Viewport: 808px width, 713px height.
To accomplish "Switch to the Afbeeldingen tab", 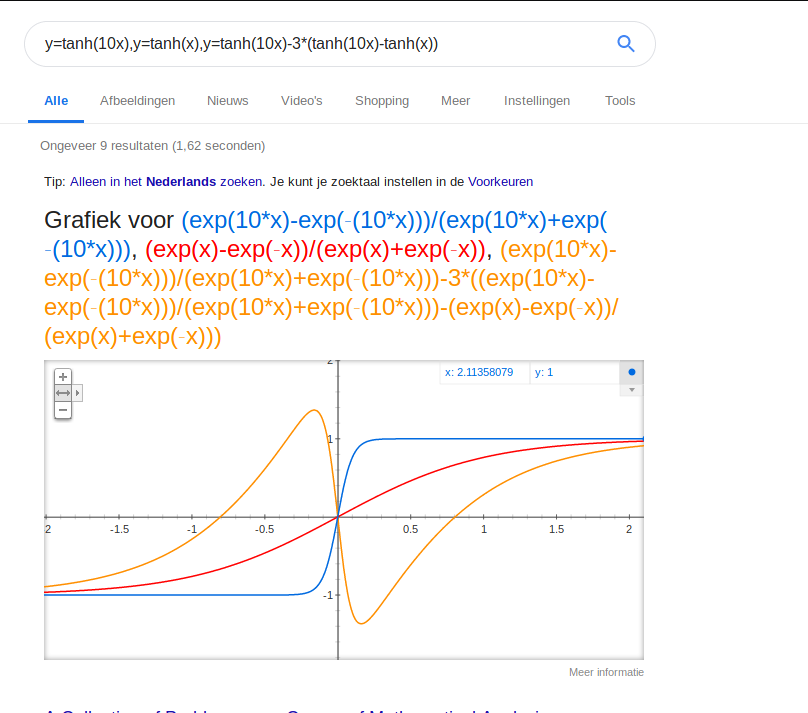I will (x=137, y=101).
